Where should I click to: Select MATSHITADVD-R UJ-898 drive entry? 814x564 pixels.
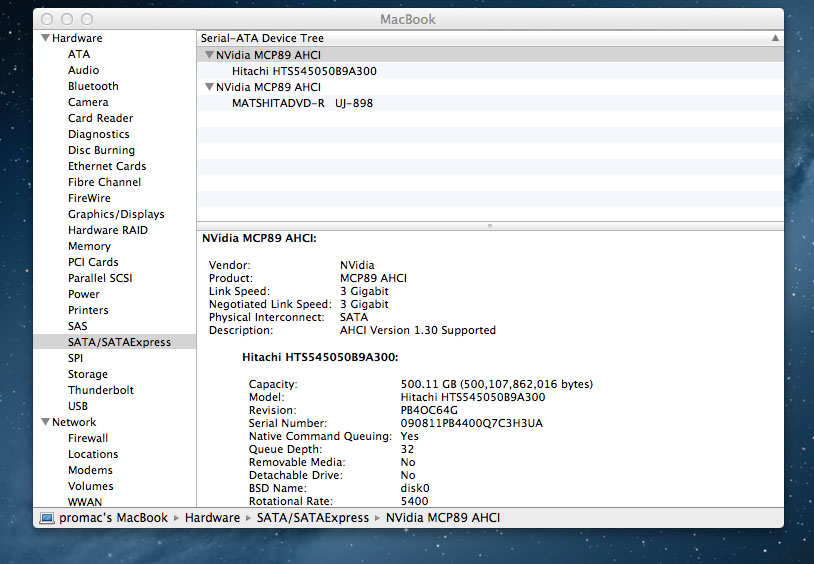pos(302,103)
